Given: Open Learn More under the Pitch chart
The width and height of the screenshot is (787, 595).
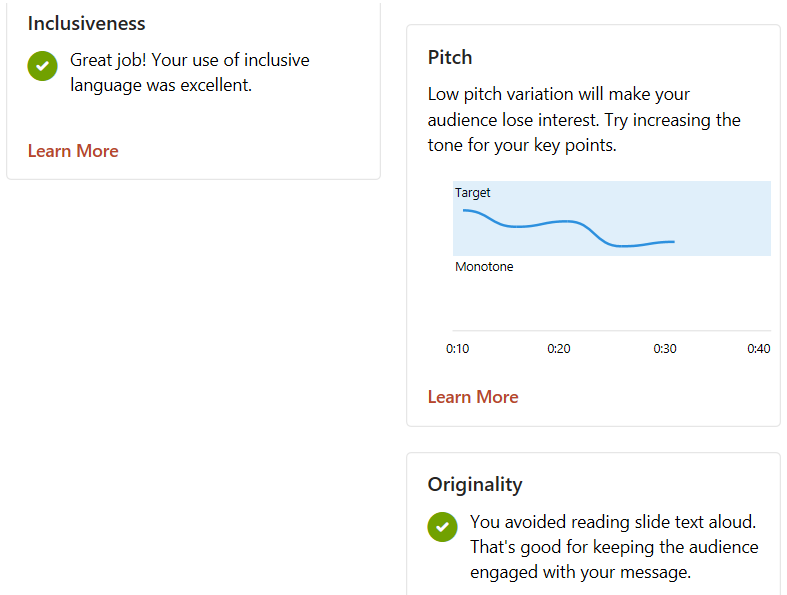Looking at the screenshot, I should click(473, 397).
